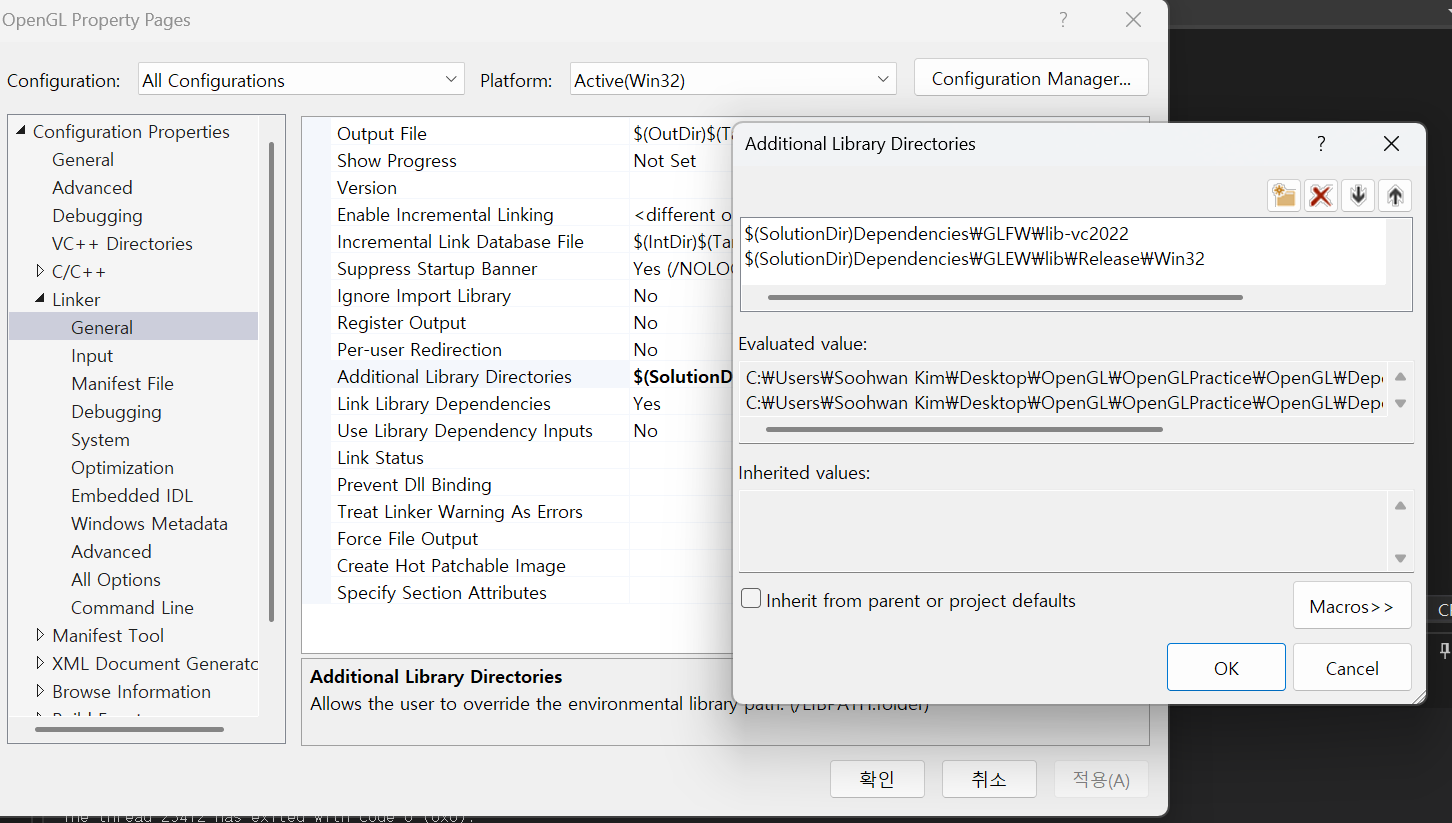Select Debugging under Linker

click(116, 411)
